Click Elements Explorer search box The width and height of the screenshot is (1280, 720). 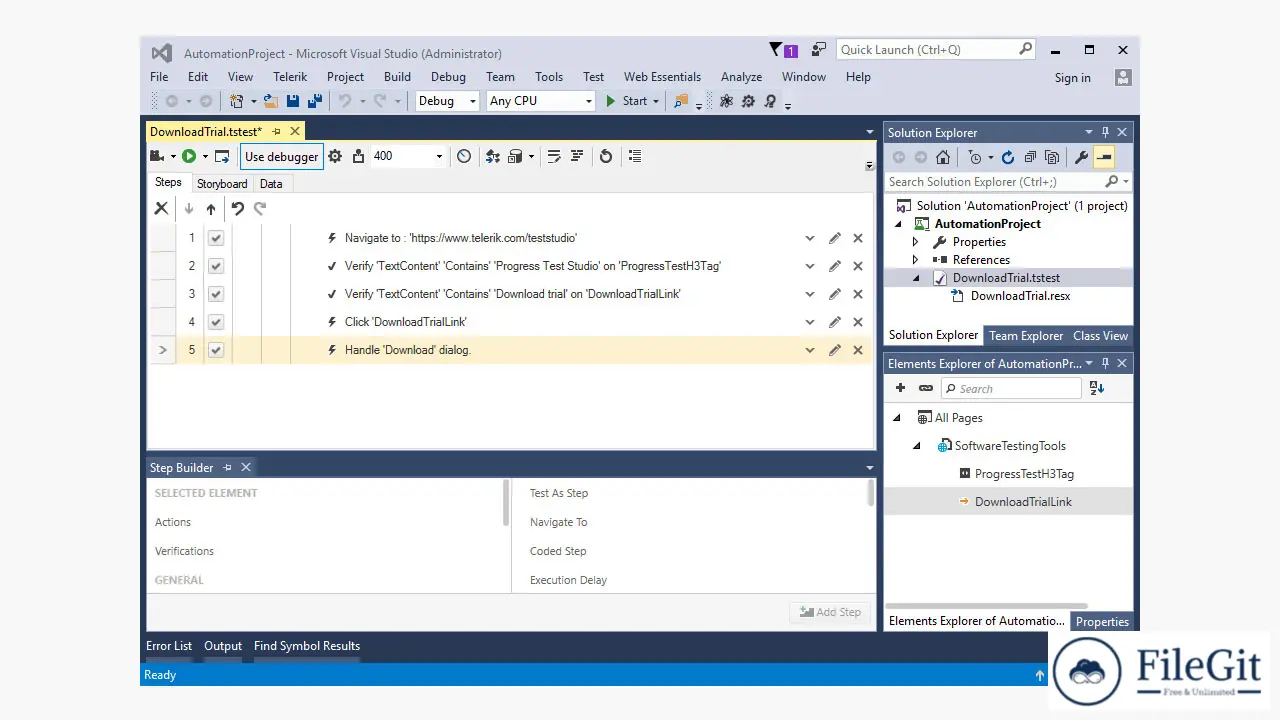1011,389
